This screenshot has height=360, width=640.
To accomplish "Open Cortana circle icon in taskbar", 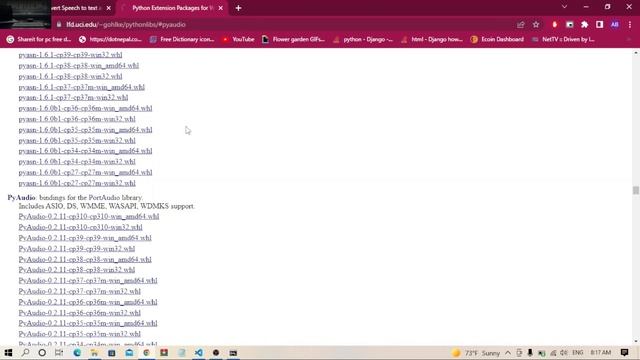I will point(42,353).
